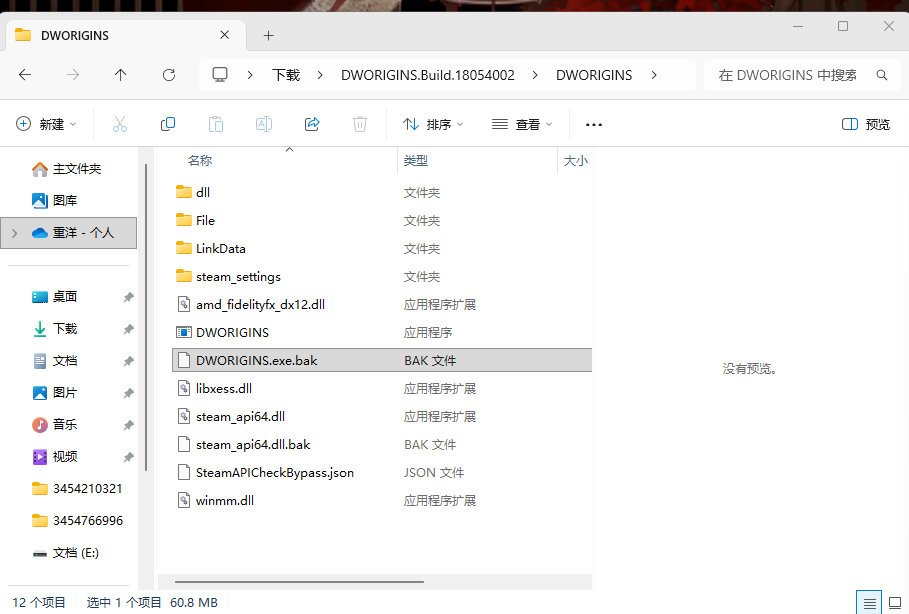The height and width of the screenshot is (614, 909).
Task: Click the Share icon in the toolbar
Action: [x=311, y=124]
